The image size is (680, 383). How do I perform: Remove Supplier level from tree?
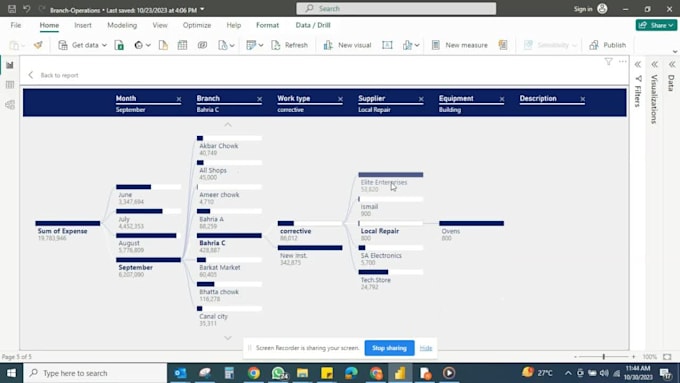421,99
